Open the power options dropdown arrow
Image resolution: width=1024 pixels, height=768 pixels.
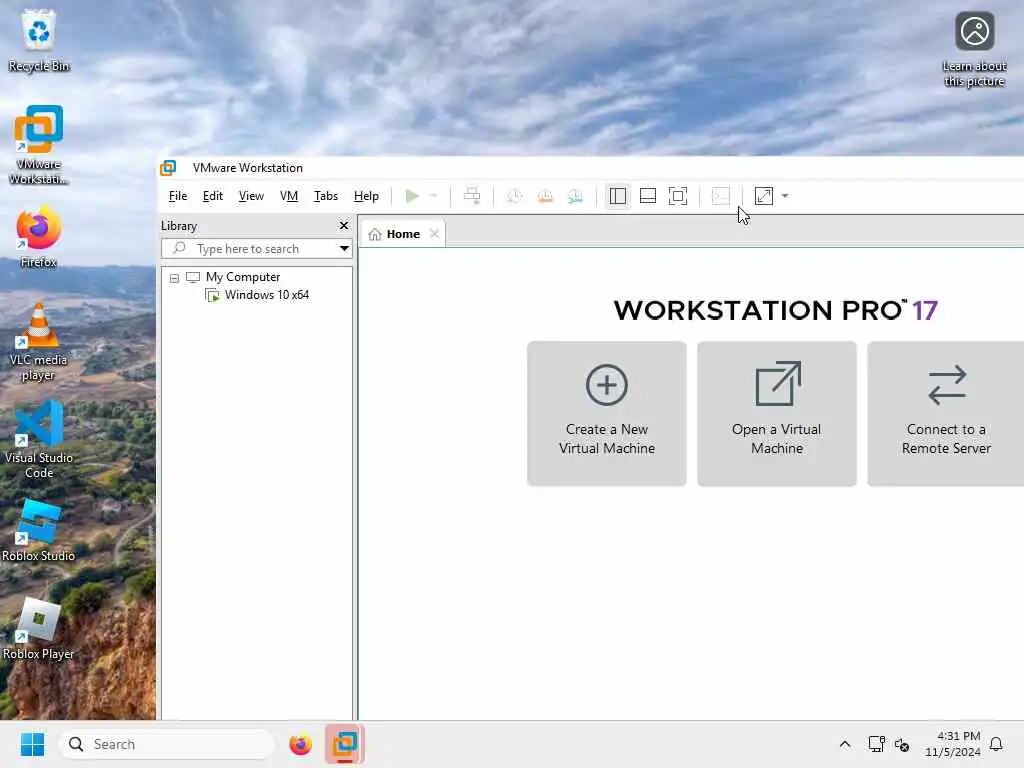tap(433, 196)
